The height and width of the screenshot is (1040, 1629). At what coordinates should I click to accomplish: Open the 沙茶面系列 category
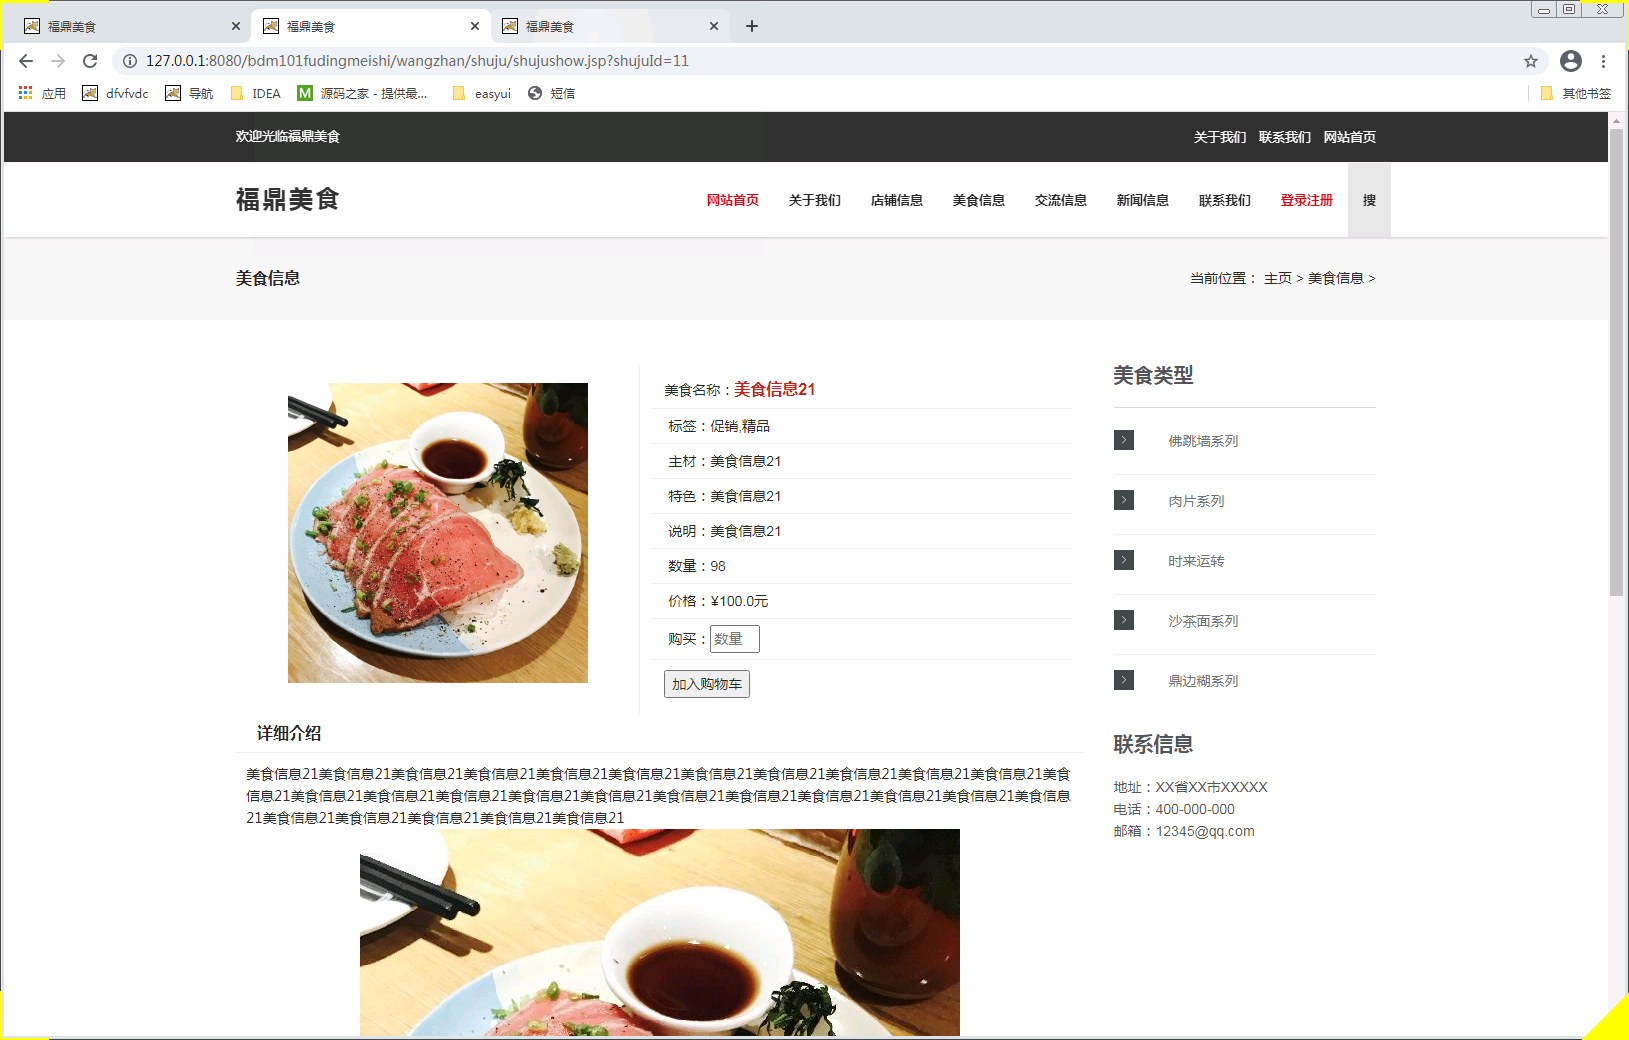1203,621
